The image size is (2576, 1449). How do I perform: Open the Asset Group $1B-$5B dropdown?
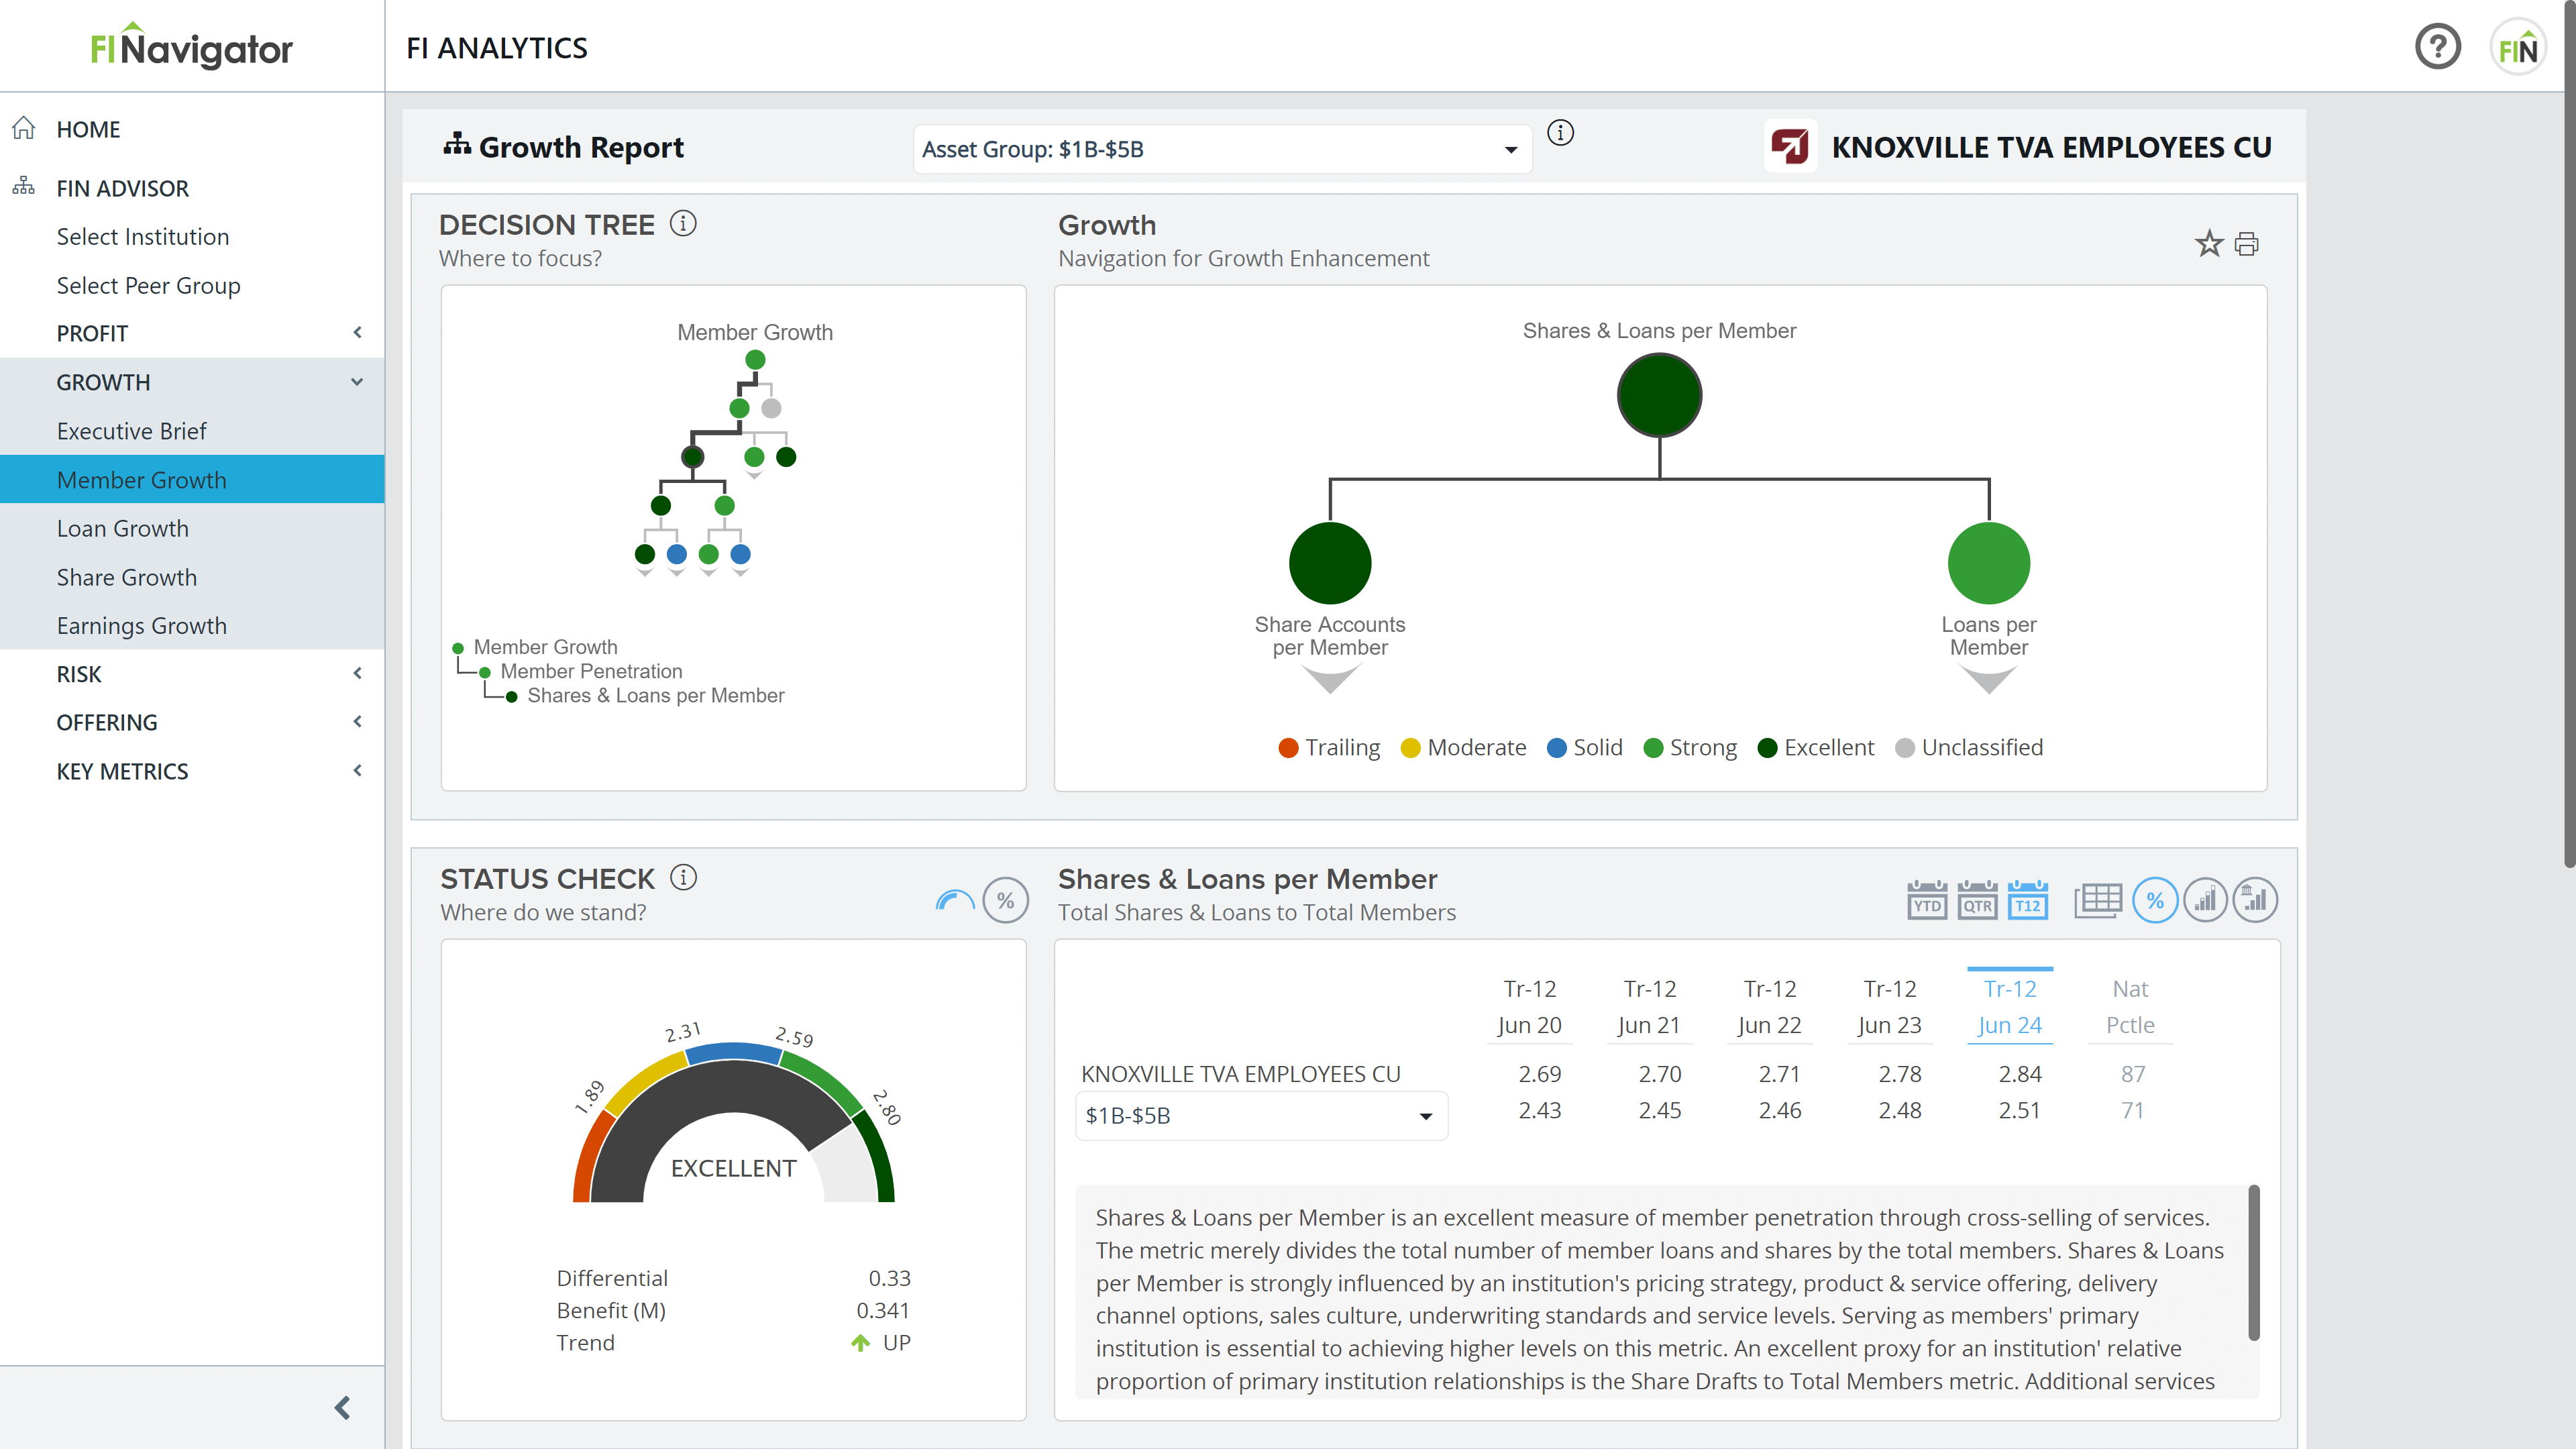click(x=1222, y=149)
